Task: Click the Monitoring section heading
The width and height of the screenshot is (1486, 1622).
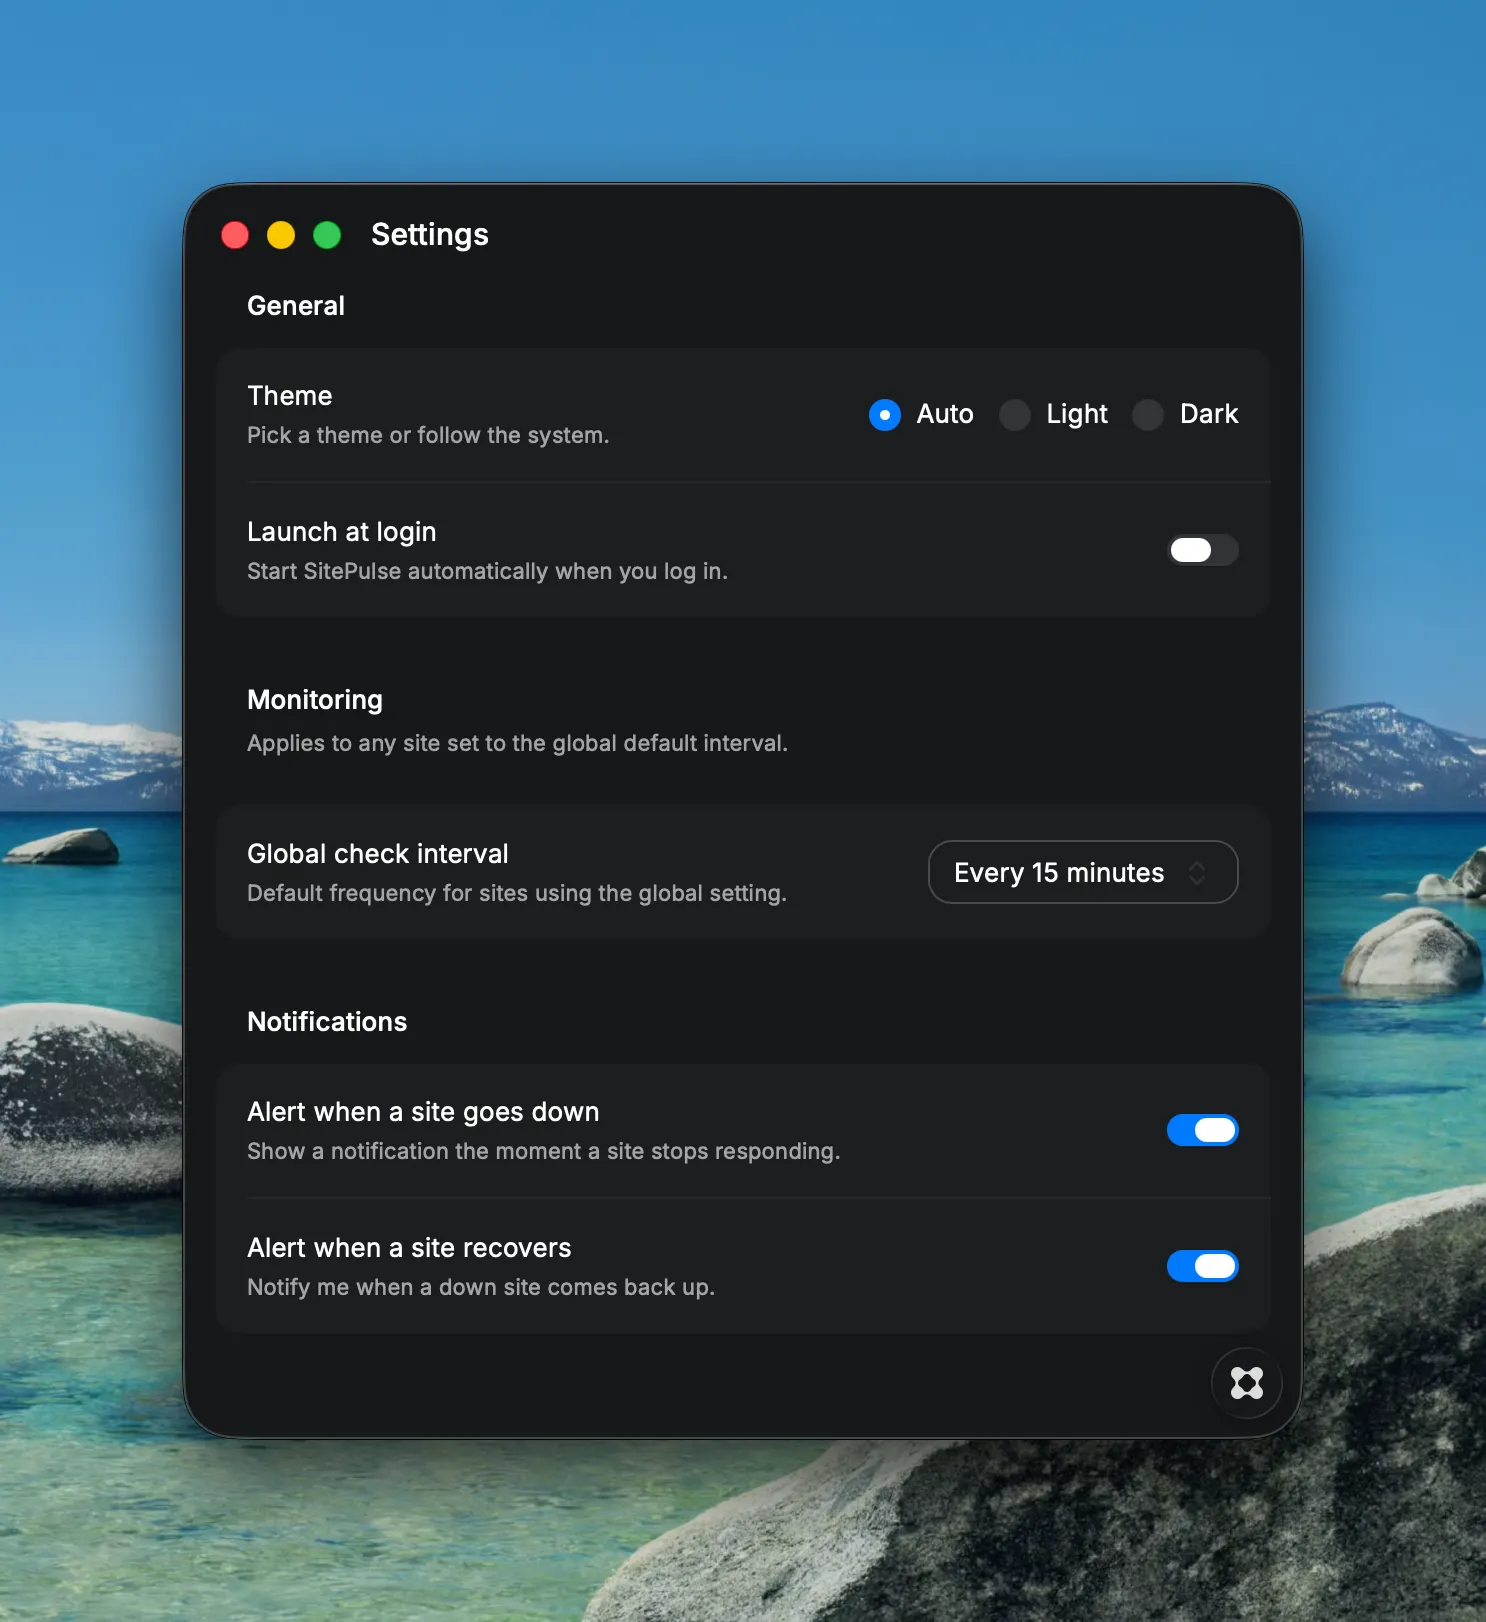Action: click(315, 700)
